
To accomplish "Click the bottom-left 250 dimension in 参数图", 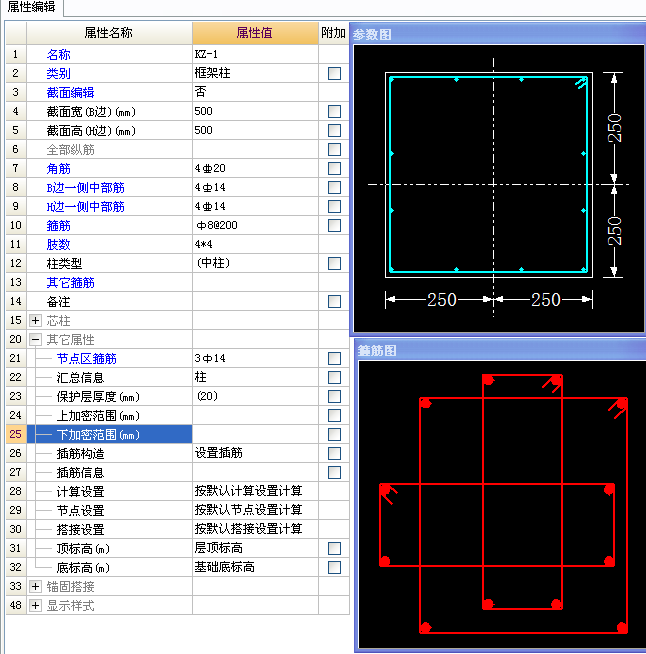I will pyautogui.click(x=442, y=299).
